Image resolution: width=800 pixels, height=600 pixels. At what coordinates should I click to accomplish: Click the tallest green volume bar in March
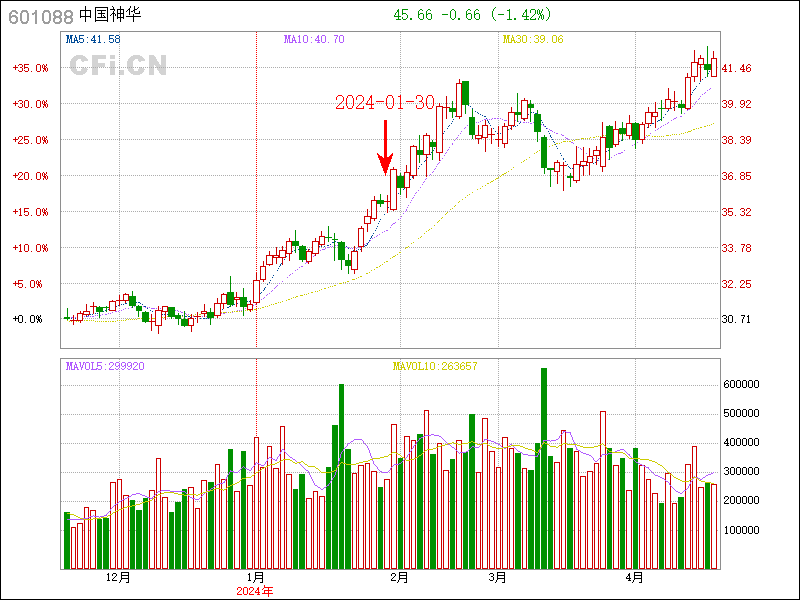(x=544, y=468)
